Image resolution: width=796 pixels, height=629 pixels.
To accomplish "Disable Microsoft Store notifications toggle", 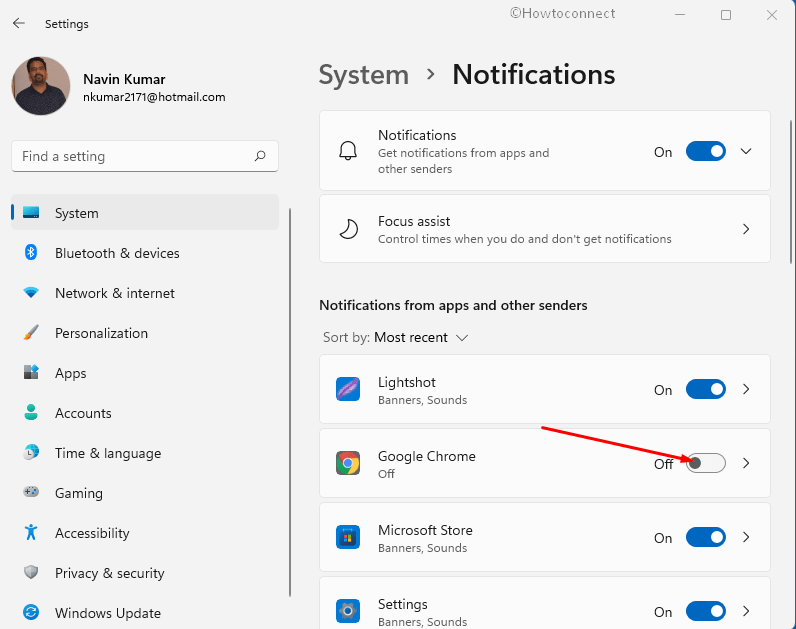I will click(706, 537).
